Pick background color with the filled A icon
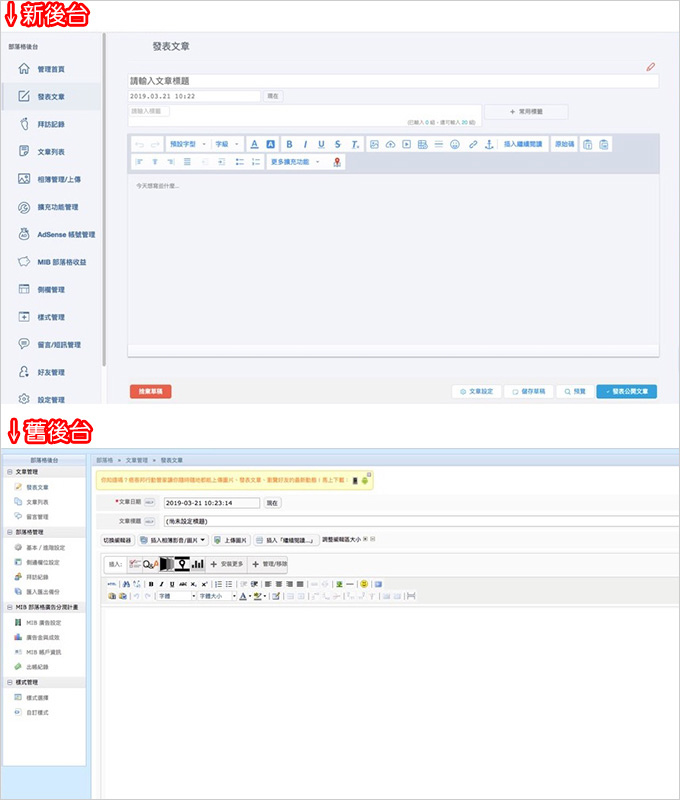680x800 pixels. click(x=271, y=144)
